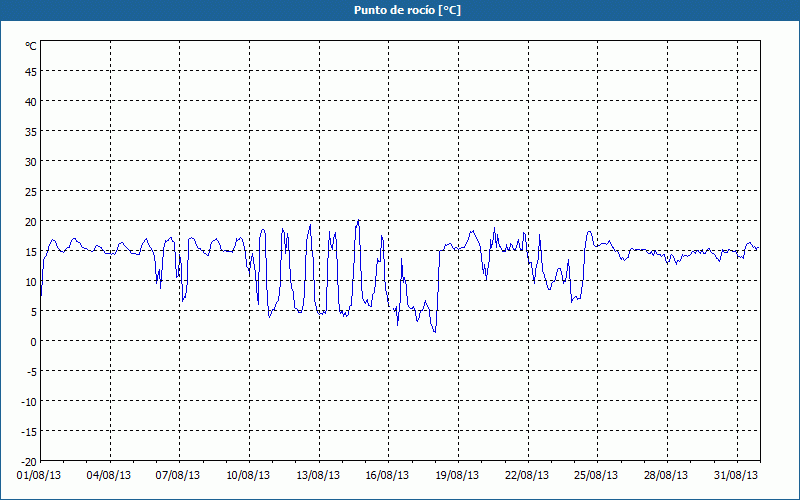This screenshot has width=800, height=500.
Task: Click the 22/08/13 date label
Action: [527, 476]
